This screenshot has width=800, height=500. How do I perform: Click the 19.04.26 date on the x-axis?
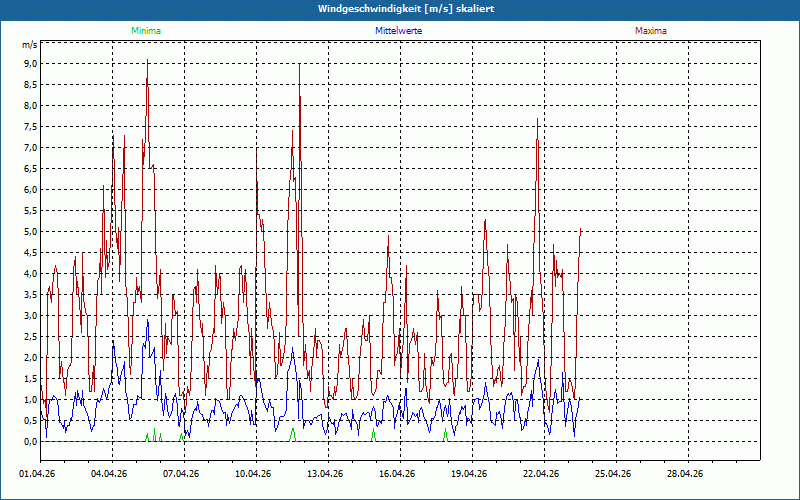click(471, 474)
